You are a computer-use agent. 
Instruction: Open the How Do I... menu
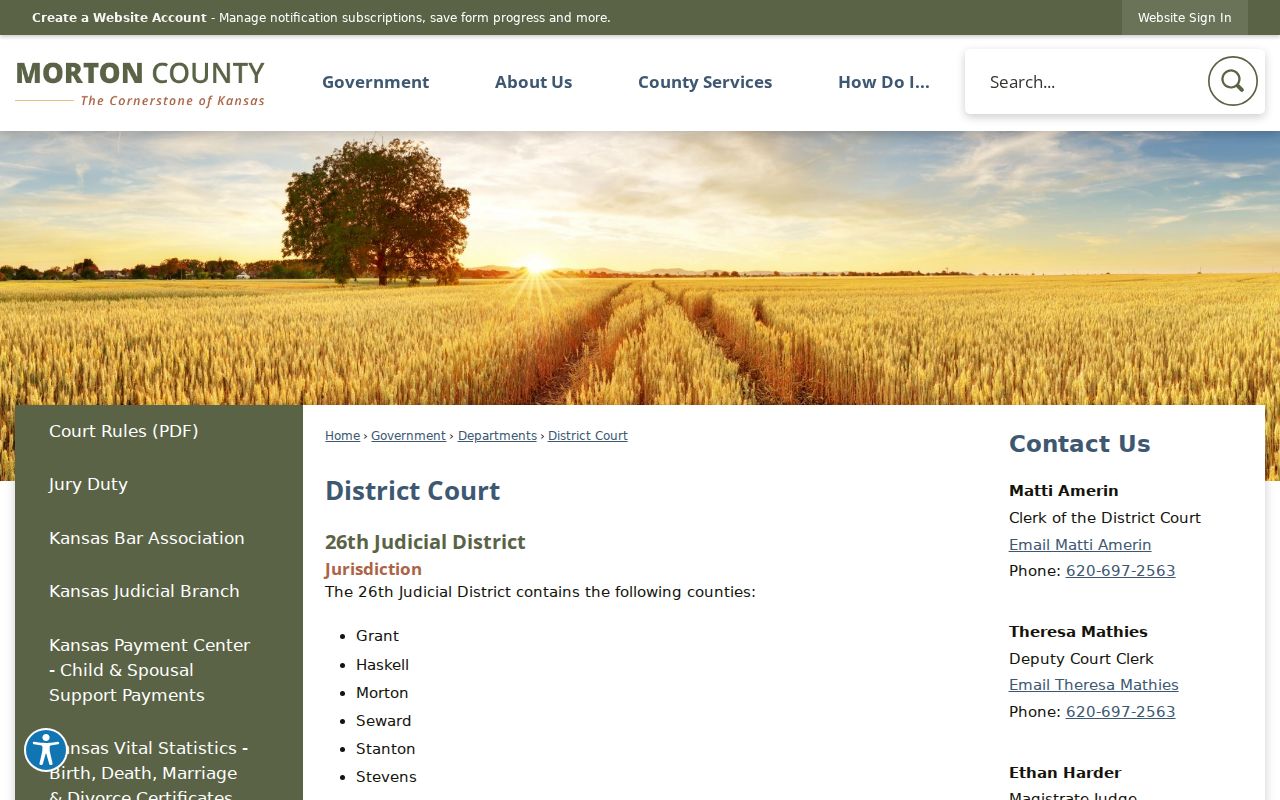click(x=884, y=82)
